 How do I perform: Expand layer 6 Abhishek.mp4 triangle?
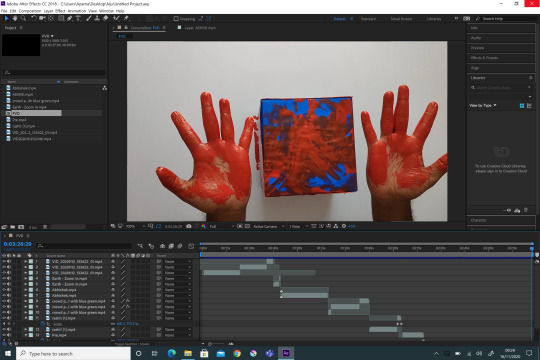pyautogui.click(x=25, y=290)
